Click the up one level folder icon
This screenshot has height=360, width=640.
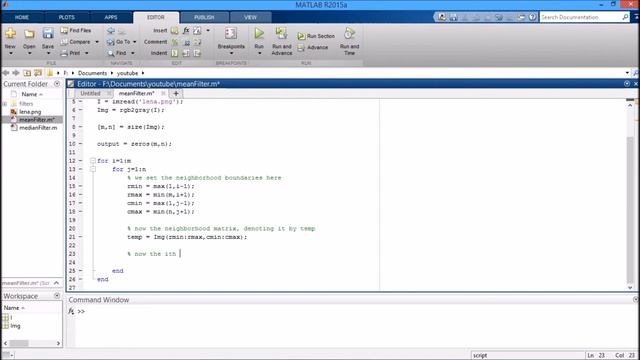pos(27,73)
